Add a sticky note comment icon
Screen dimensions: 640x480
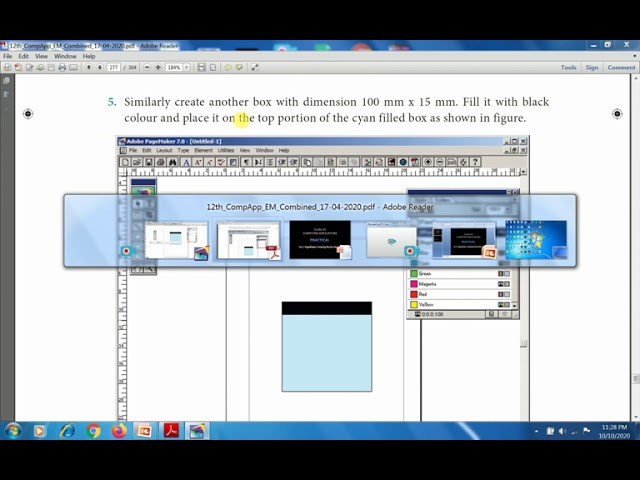228,67
